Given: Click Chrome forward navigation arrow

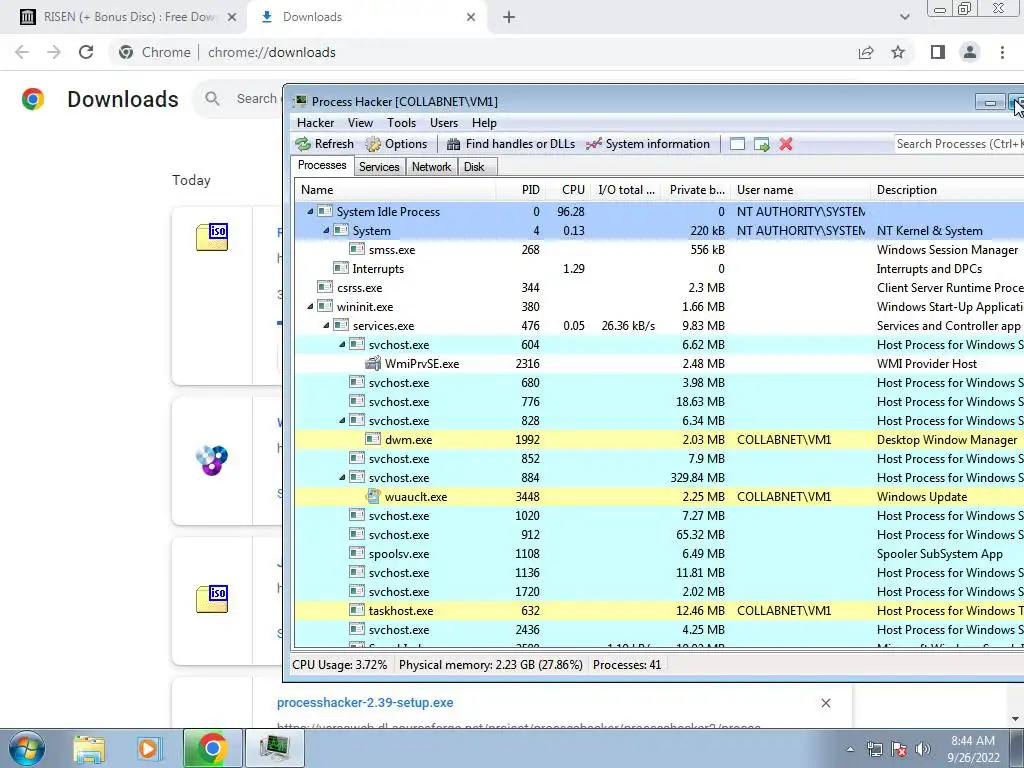Looking at the screenshot, I should (x=54, y=52).
